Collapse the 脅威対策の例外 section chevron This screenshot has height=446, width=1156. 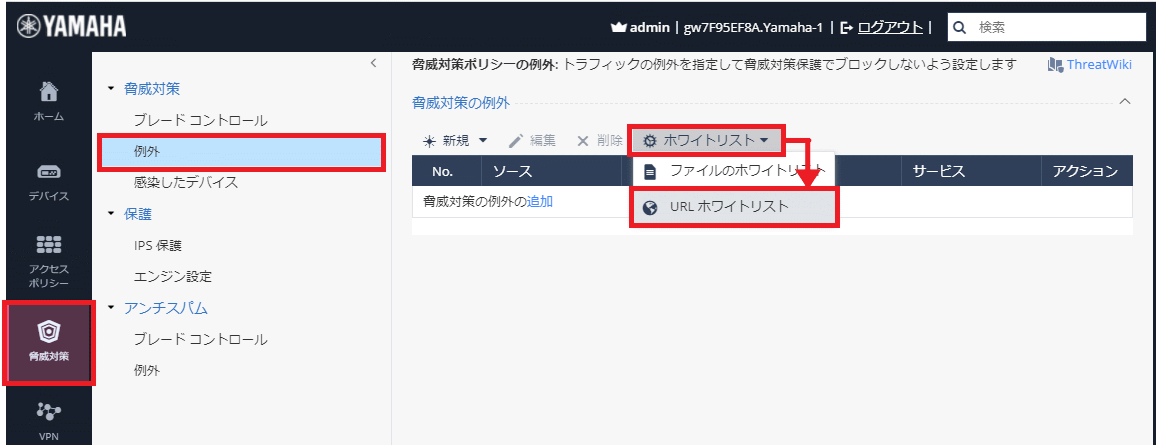1125,102
